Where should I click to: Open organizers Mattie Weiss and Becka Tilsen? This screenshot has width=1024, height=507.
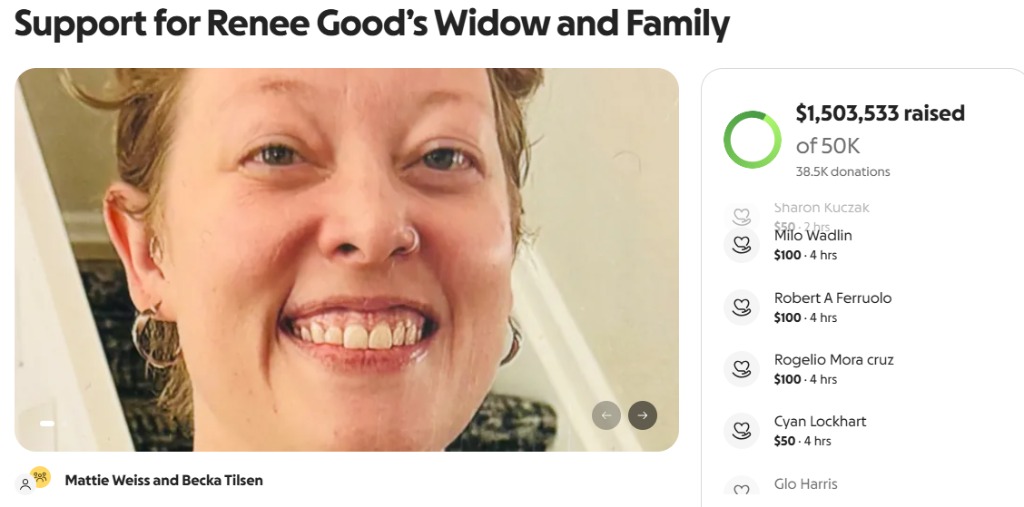(x=164, y=480)
